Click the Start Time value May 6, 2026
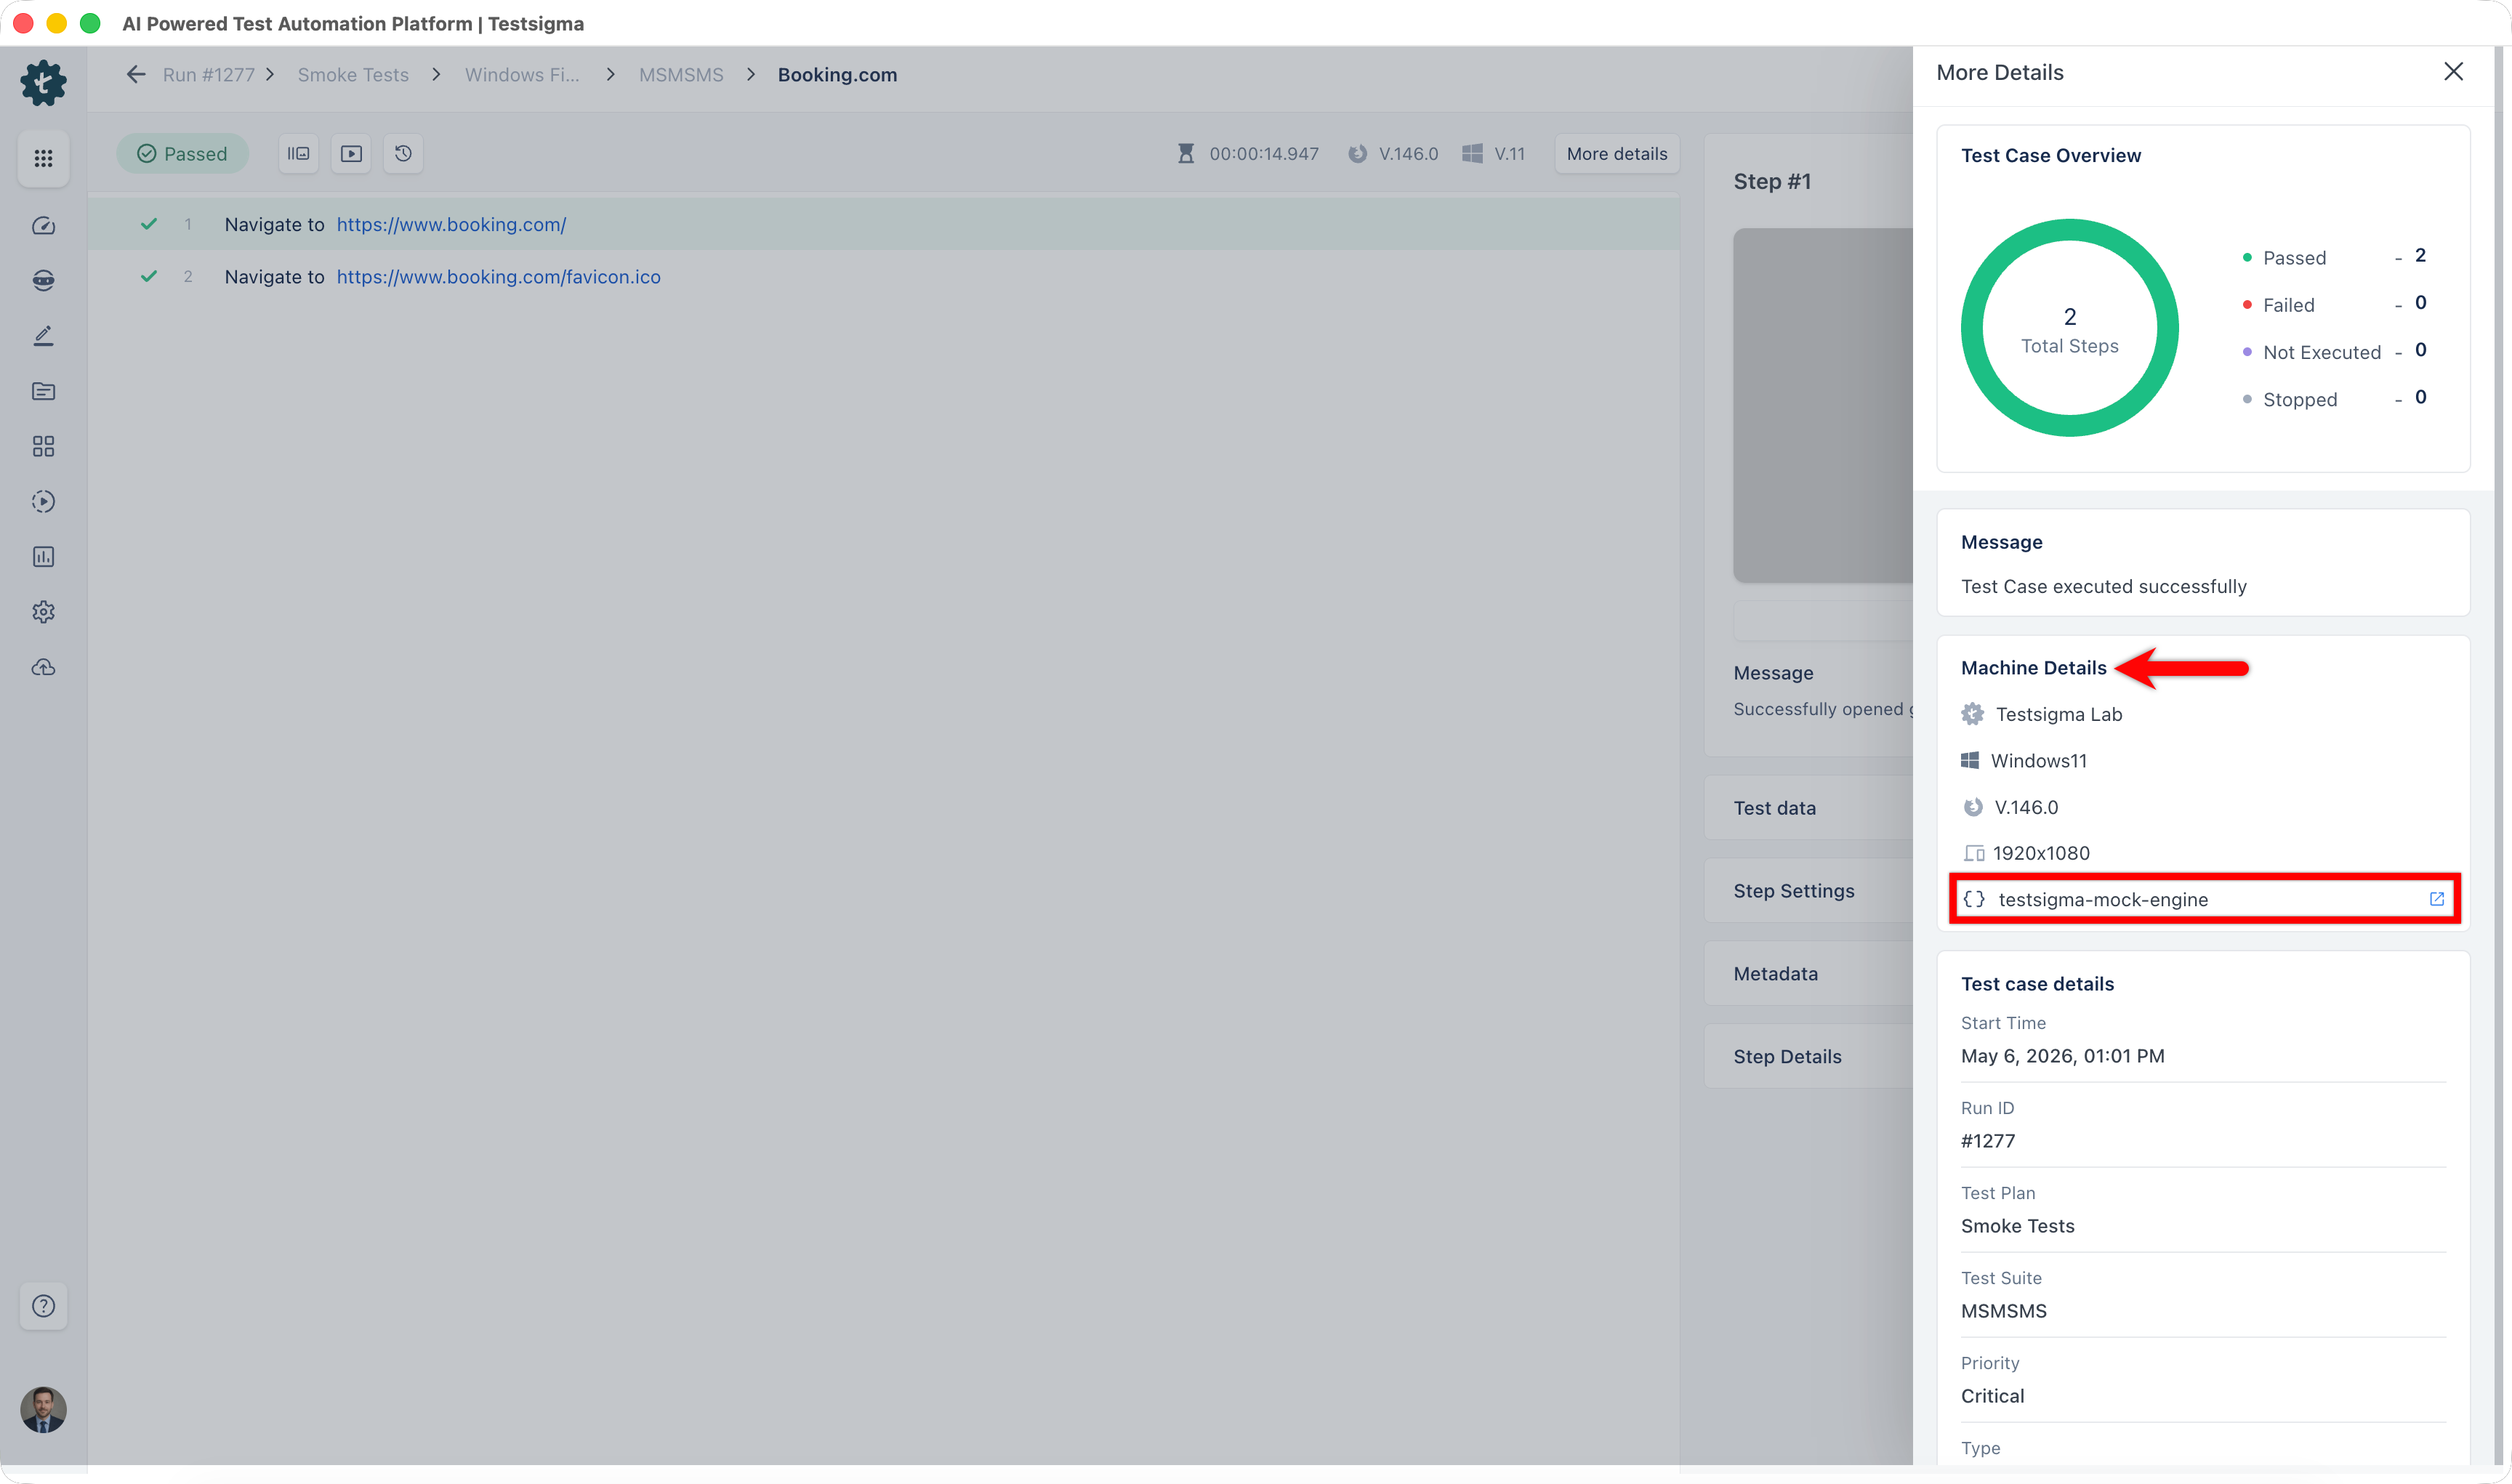This screenshot has height=1484, width=2512. click(x=2062, y=1056)
